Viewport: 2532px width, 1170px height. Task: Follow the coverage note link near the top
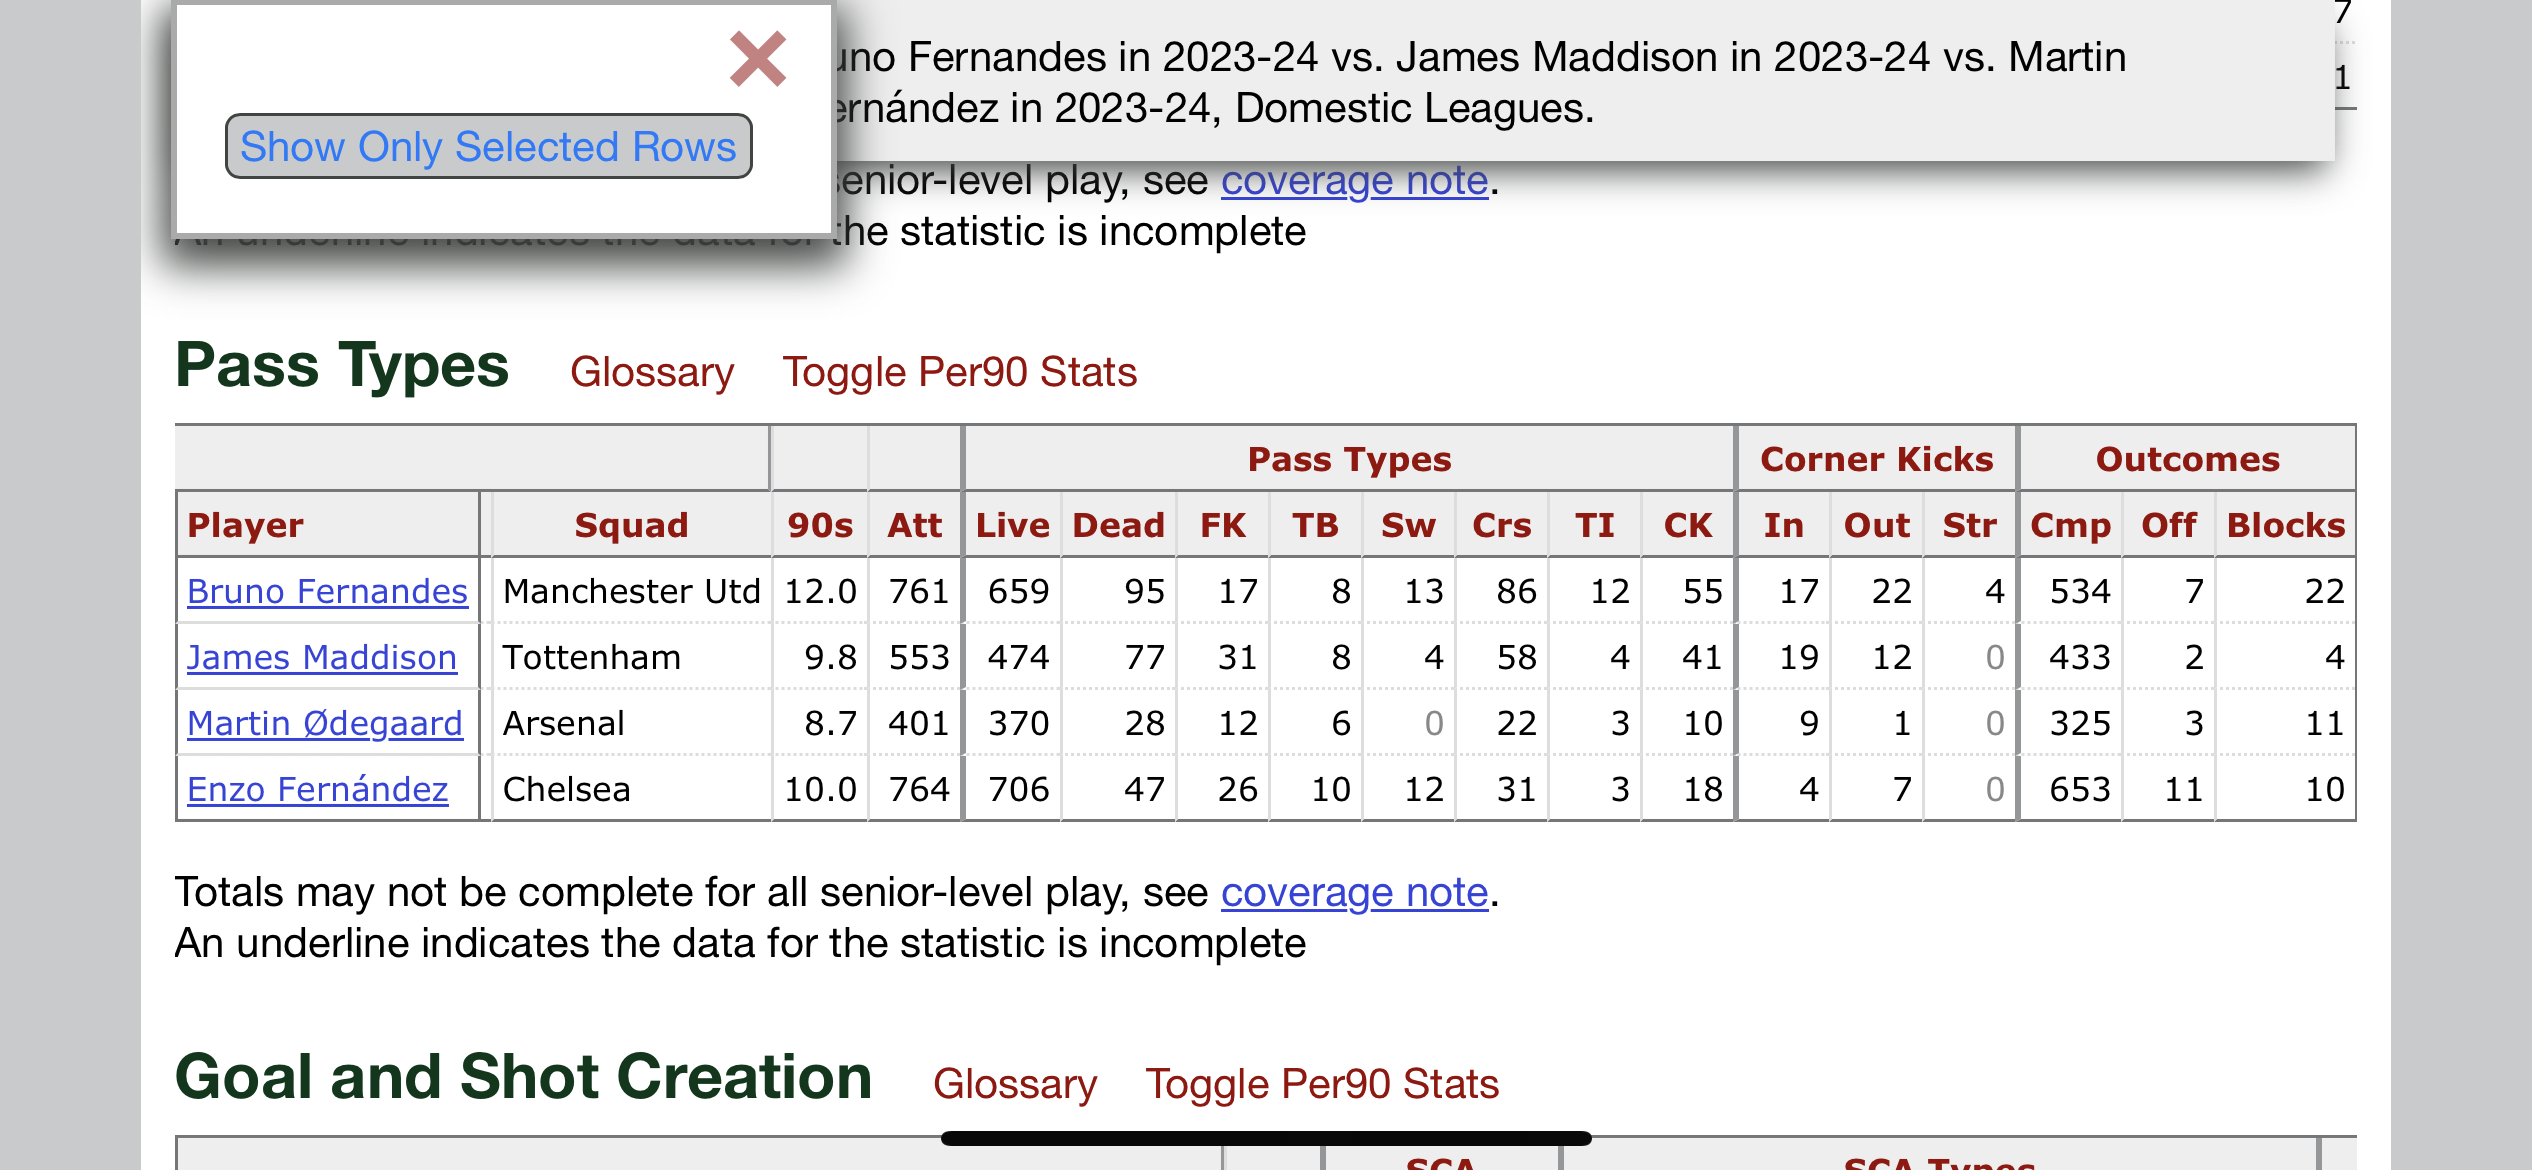[x=1354, y=180]
